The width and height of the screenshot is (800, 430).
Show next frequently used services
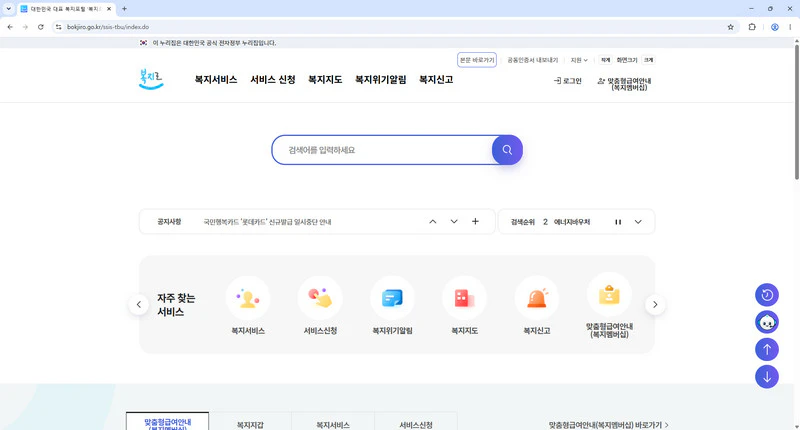click(655, 305)
